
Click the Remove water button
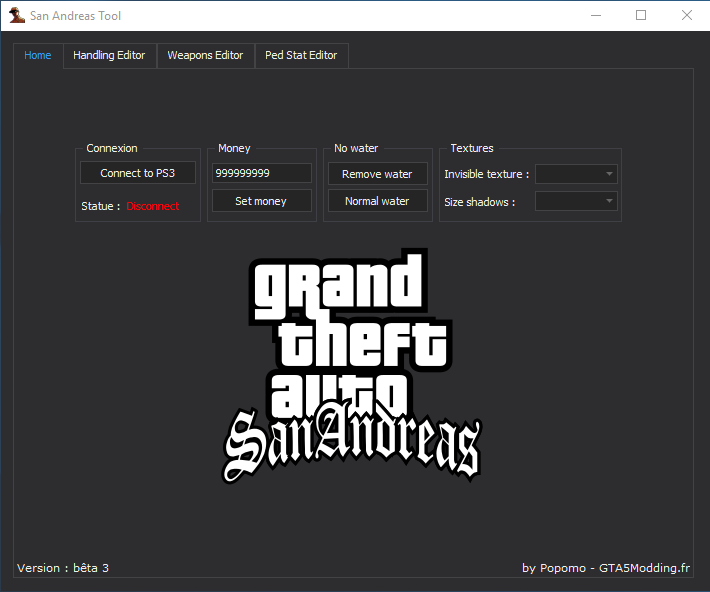click(377, 174)
